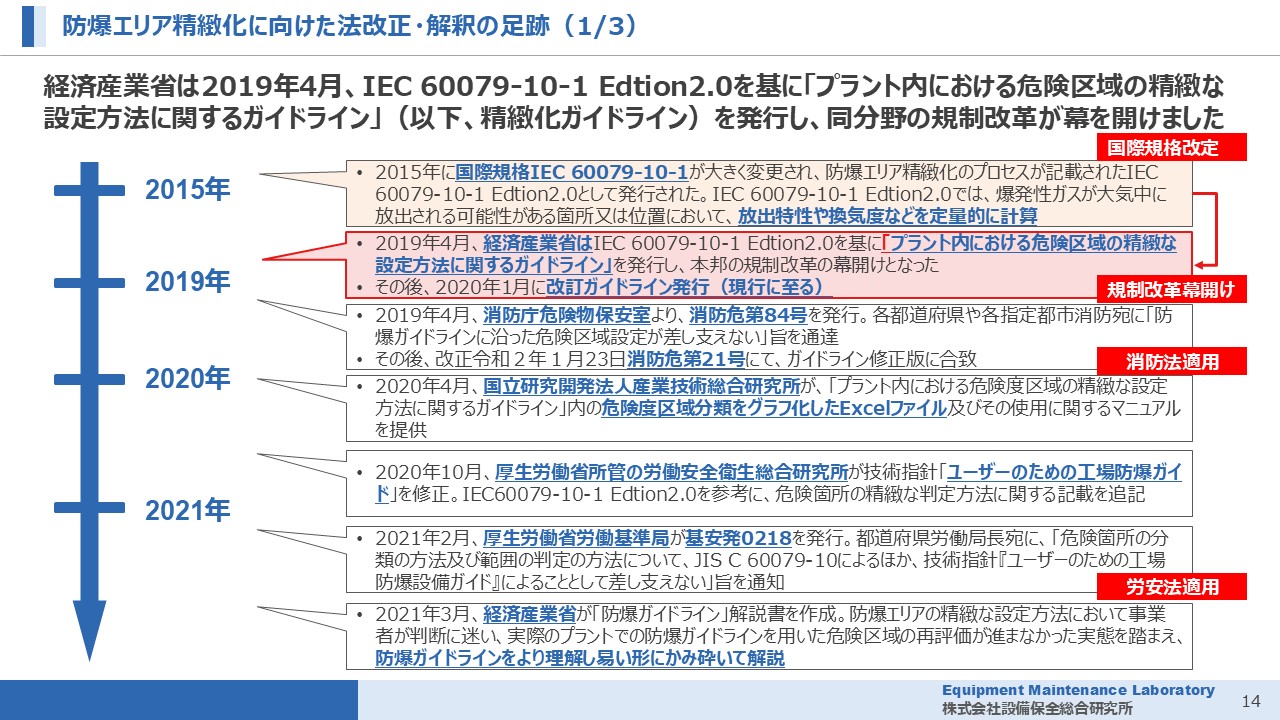The width and height of the screenshot is (1280, 720).
Task: Click the Equipment Maintenance Laboratory footer text
Action: (1078, 690)
